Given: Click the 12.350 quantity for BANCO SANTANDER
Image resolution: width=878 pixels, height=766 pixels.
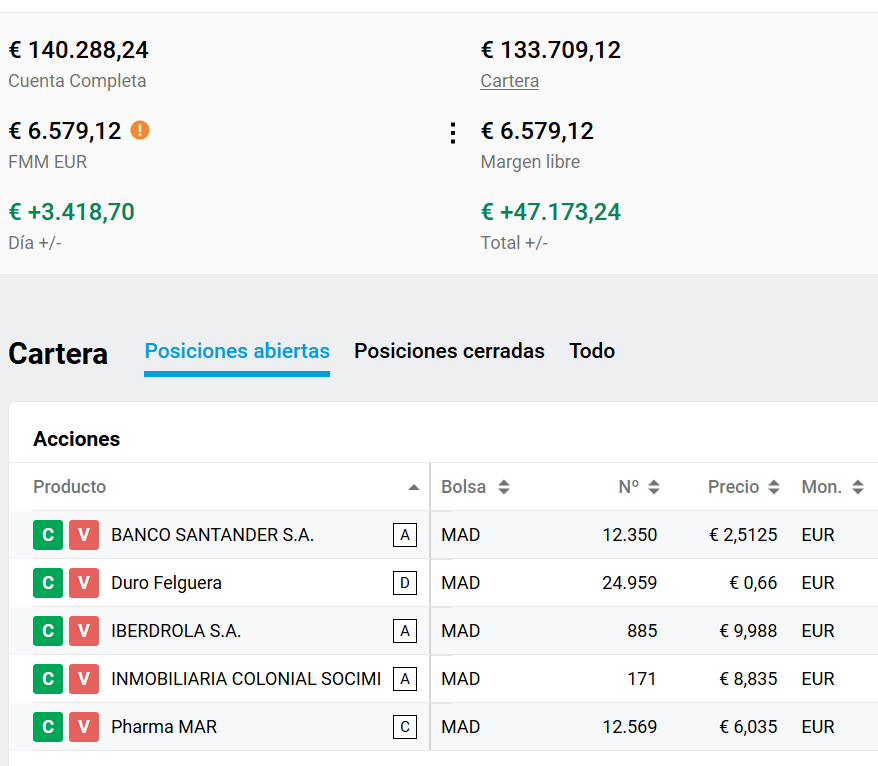Looking at the screenshot, I should coord(629,535).
